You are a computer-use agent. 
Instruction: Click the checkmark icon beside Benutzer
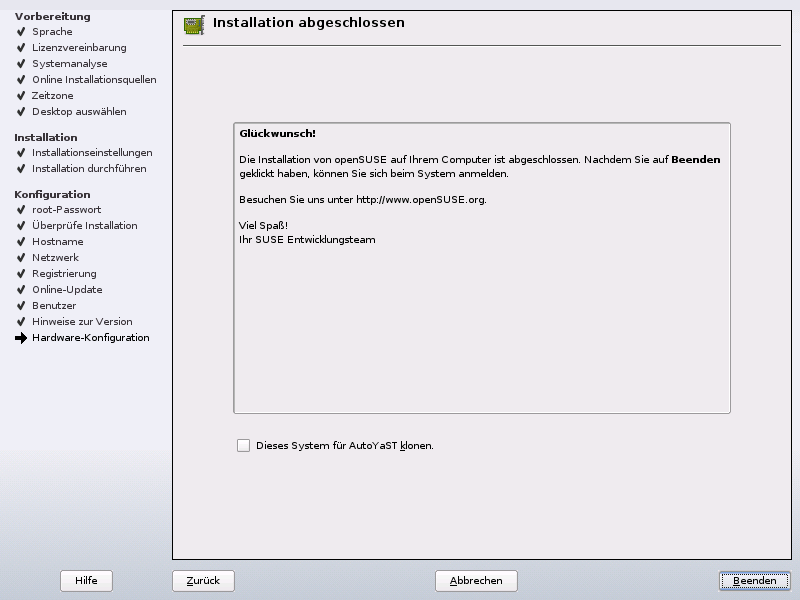[x=21, y=306]
